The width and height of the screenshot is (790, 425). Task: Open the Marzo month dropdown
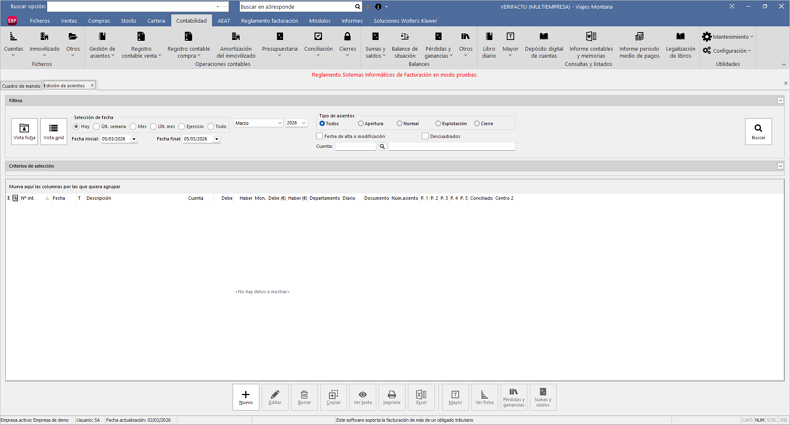(280, 123)
